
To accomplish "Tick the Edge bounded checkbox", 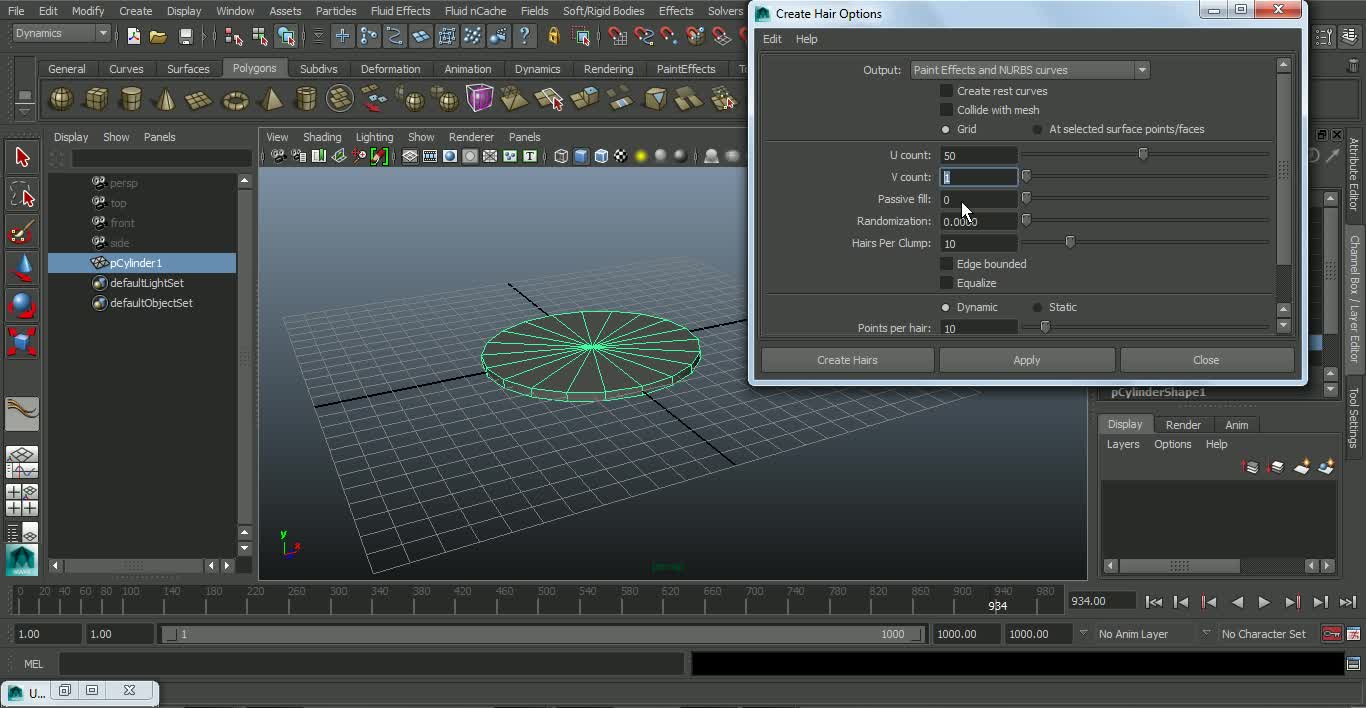I will 946,264.
